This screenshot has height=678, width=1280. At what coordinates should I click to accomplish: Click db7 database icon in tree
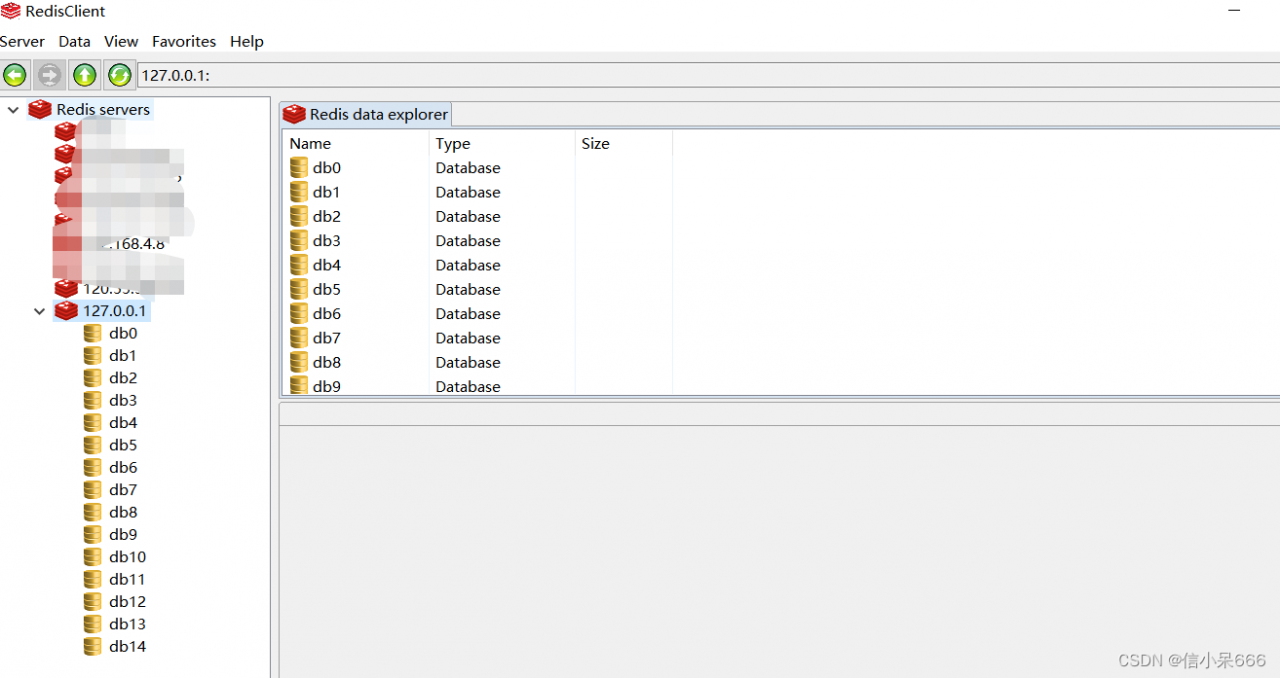coord(93,490)
